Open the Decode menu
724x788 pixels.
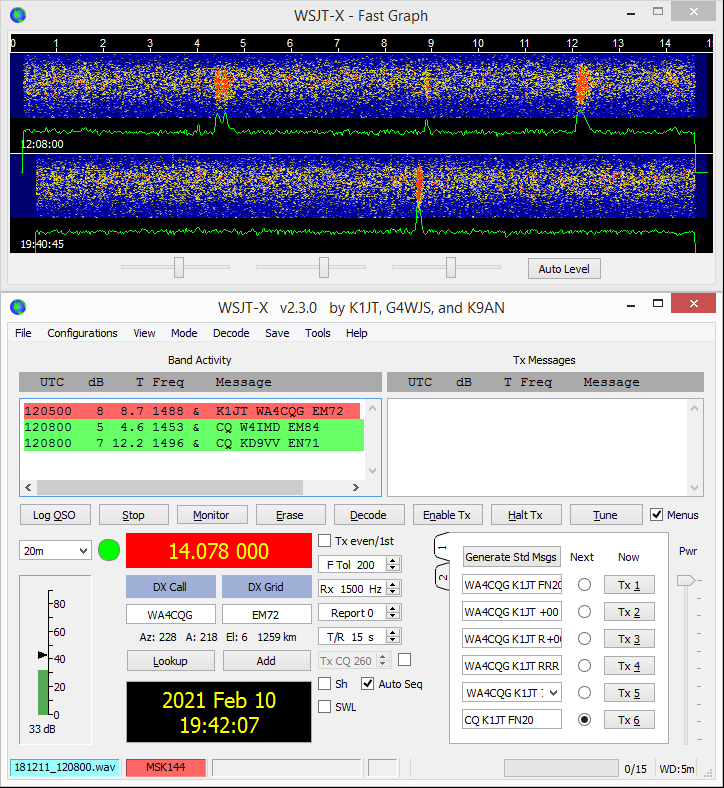coord(231,333)
